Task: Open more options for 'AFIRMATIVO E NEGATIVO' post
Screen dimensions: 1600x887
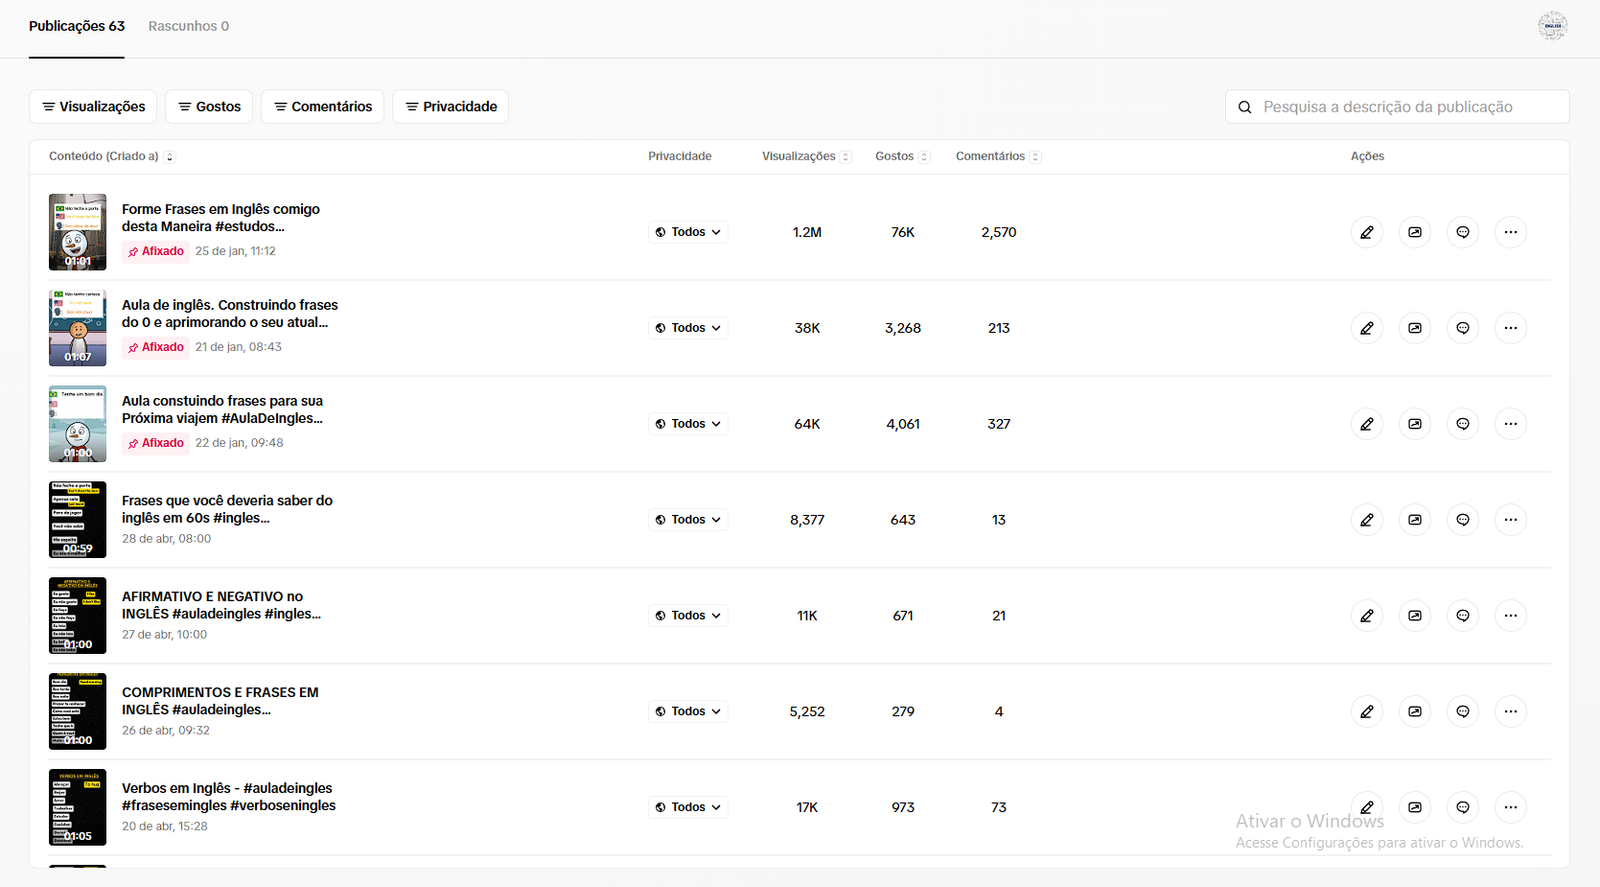Action: 1510,616
